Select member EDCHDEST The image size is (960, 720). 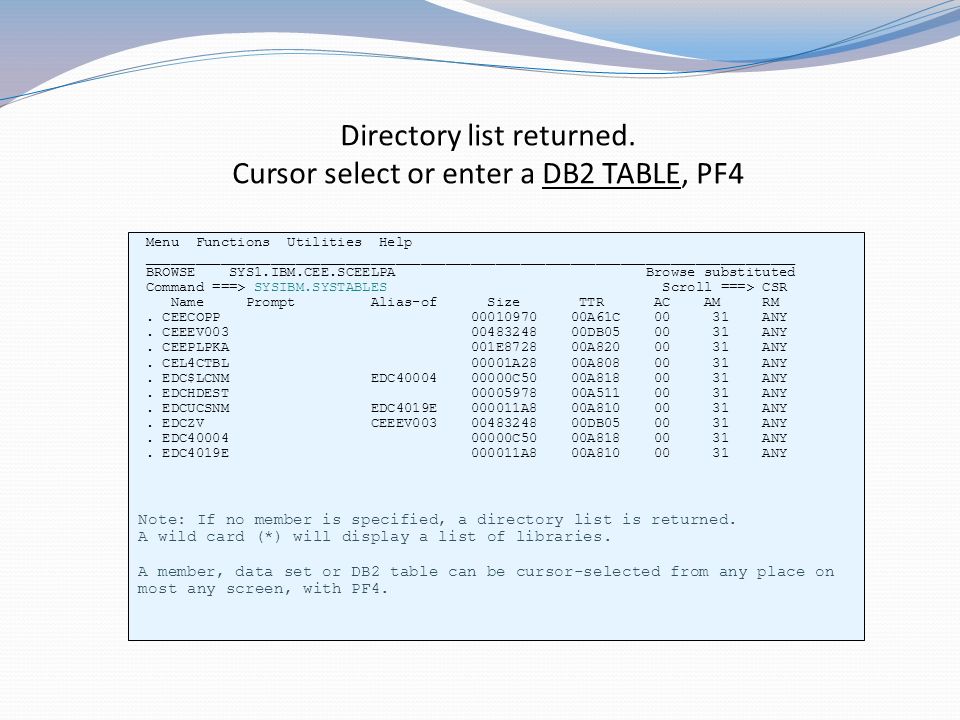coord(195,393)
